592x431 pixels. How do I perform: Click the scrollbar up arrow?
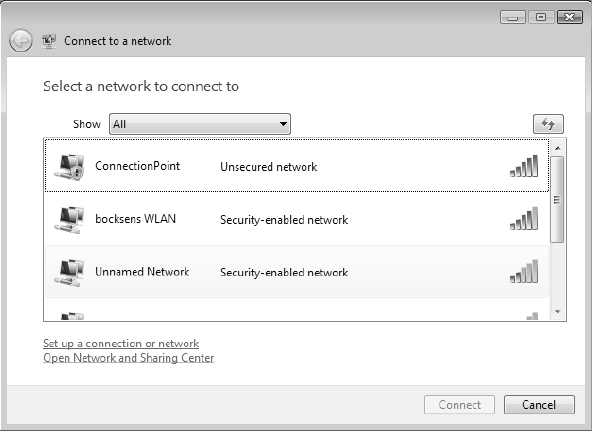point(558,148)
